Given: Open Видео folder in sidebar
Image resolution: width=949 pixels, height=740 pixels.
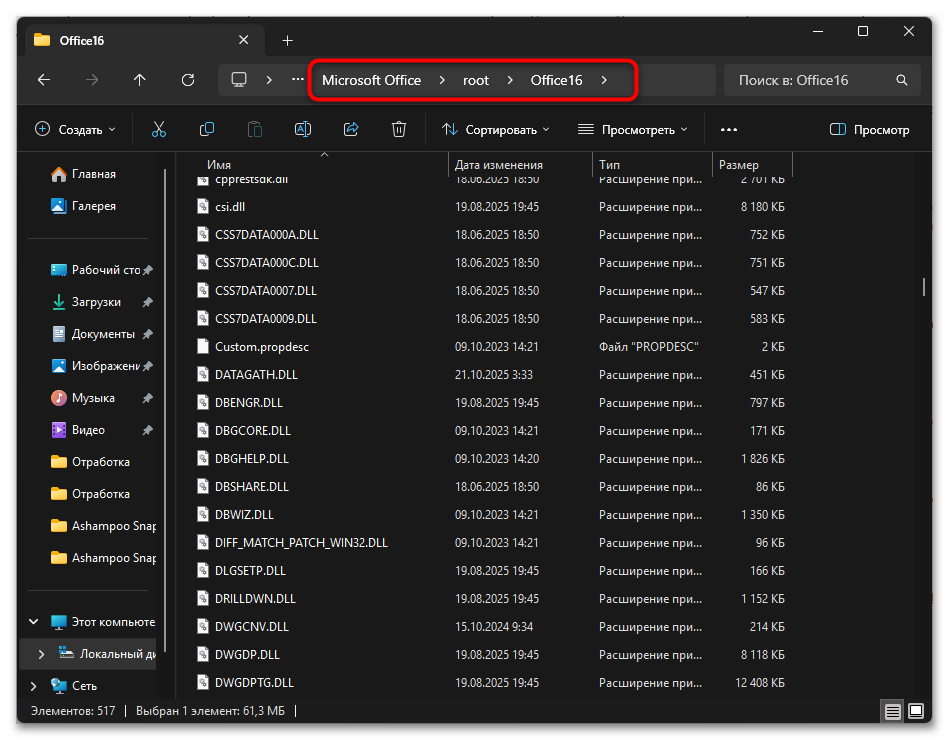Looking at the screenshot, I should [78, 430].
